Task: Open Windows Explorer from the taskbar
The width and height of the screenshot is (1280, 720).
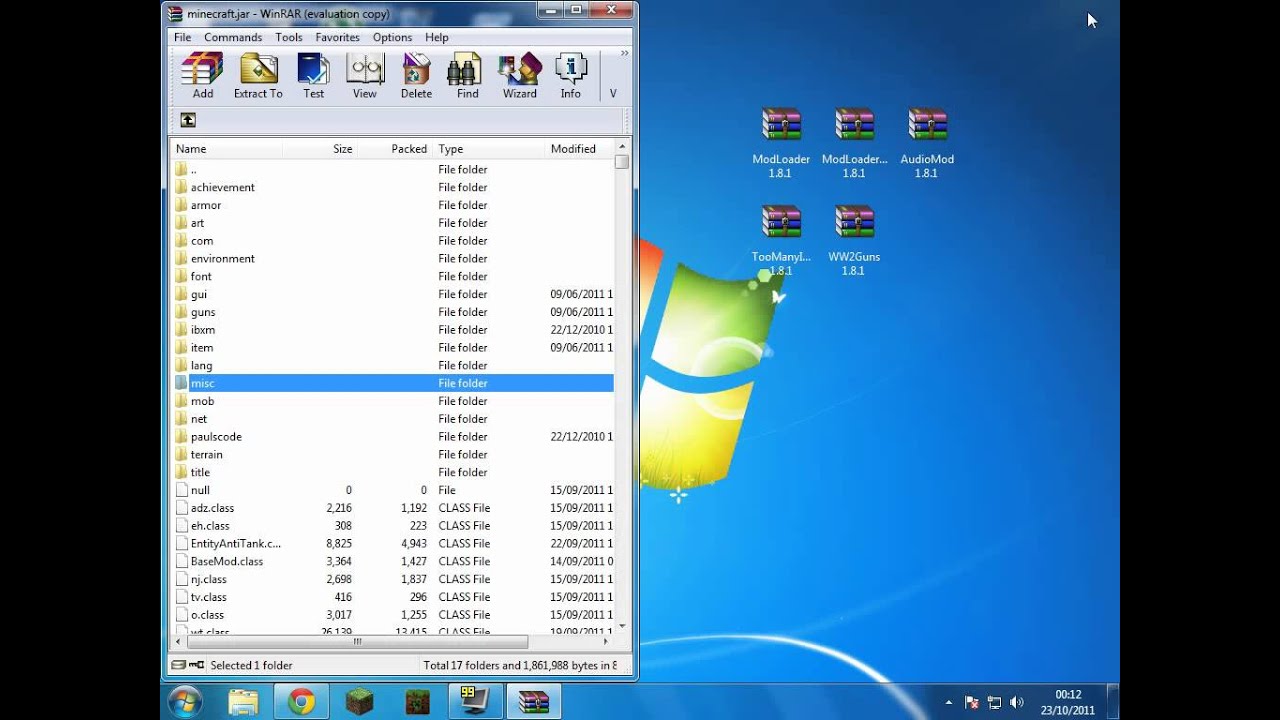Action: 244,701
